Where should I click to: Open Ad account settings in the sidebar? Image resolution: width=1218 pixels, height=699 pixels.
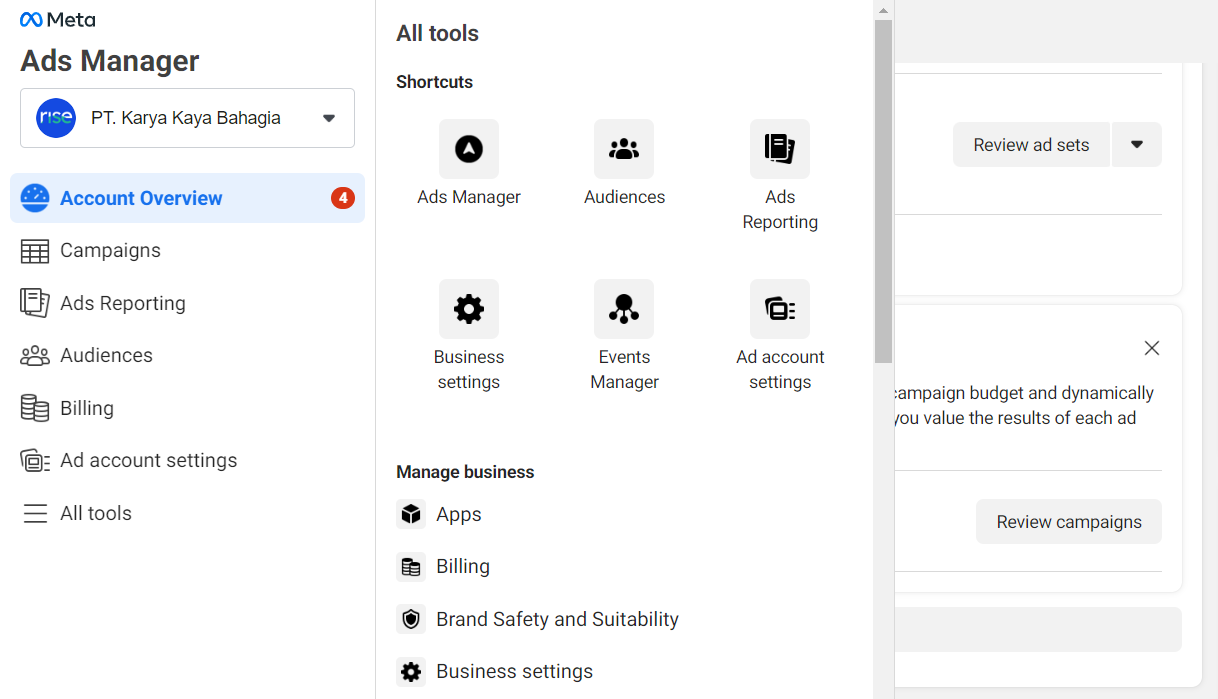tap(187, 461)
